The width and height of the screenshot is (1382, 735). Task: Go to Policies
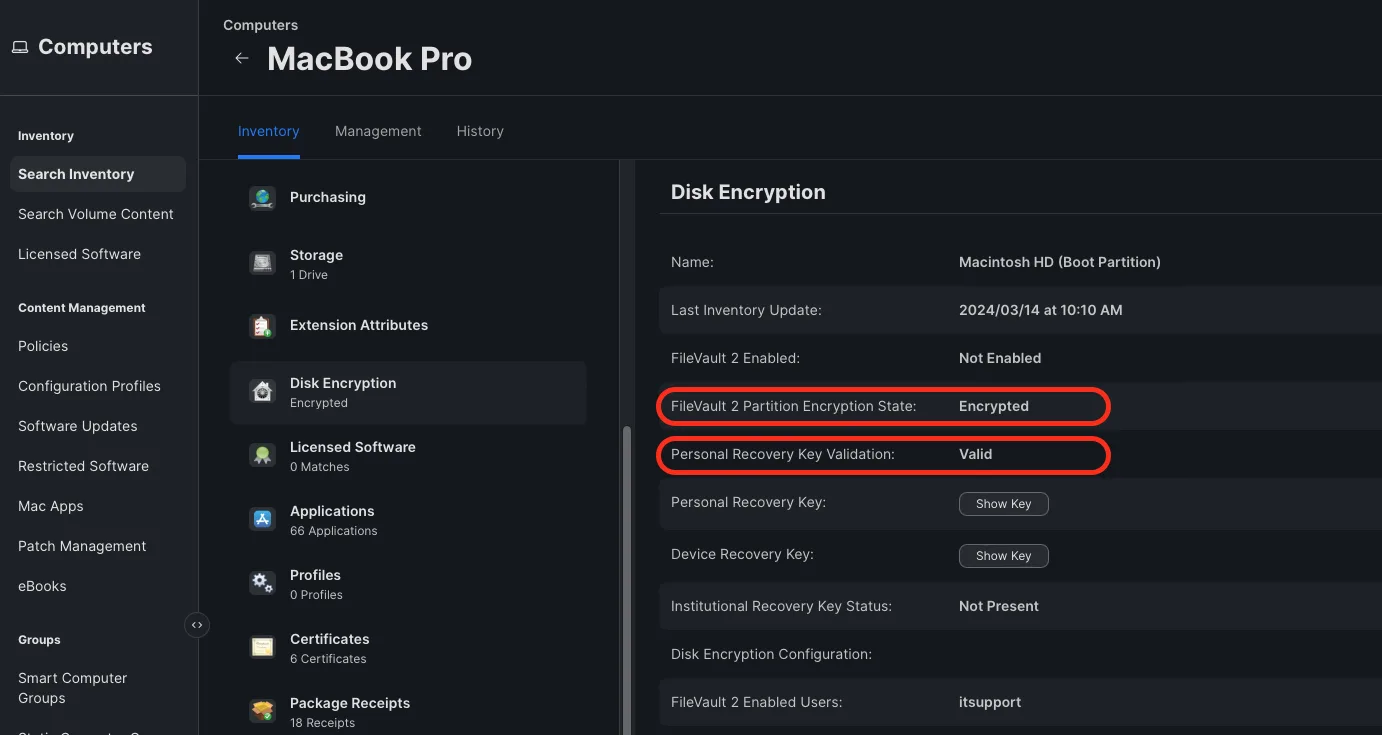(43, 346)
